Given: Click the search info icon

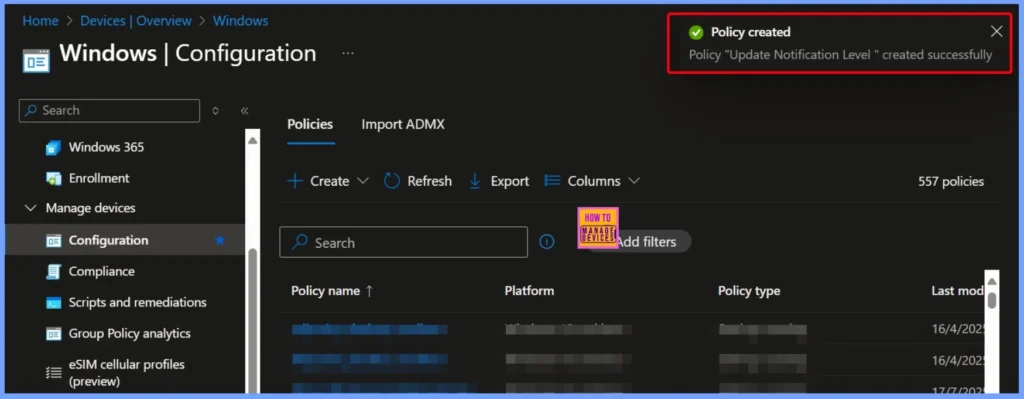Looking at the screenshot, I should [x=547, y=242].
